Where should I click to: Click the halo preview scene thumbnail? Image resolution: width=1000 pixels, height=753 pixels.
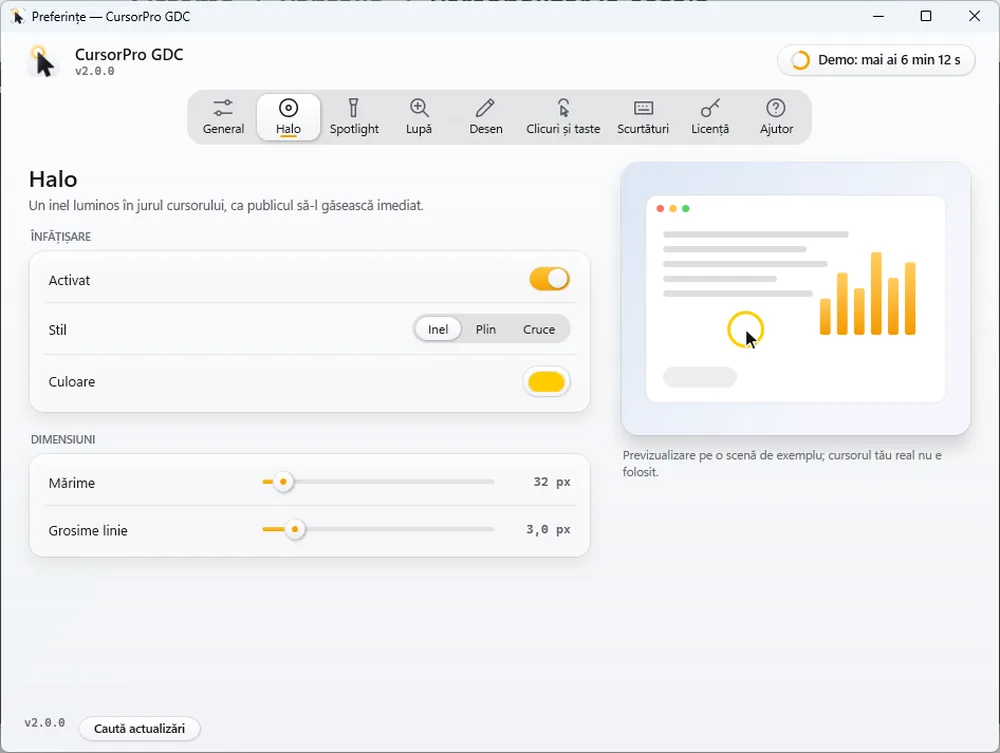pos(795,298)
